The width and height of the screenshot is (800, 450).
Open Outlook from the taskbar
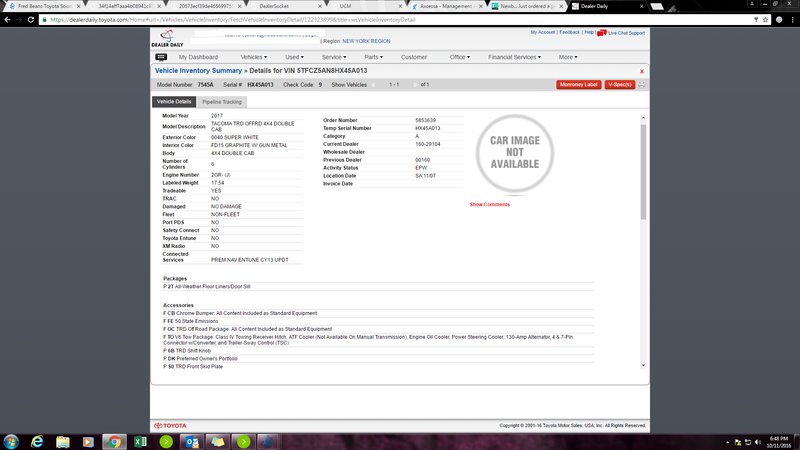pos(192,442)
